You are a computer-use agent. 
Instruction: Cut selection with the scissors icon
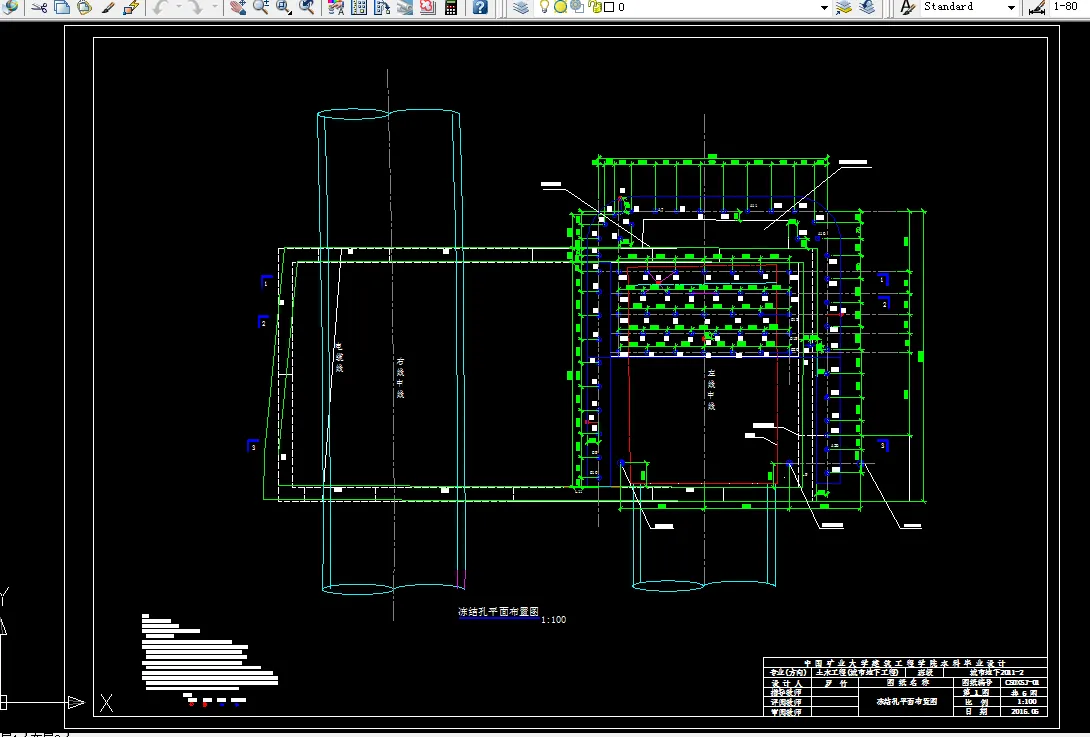(40, 7)
